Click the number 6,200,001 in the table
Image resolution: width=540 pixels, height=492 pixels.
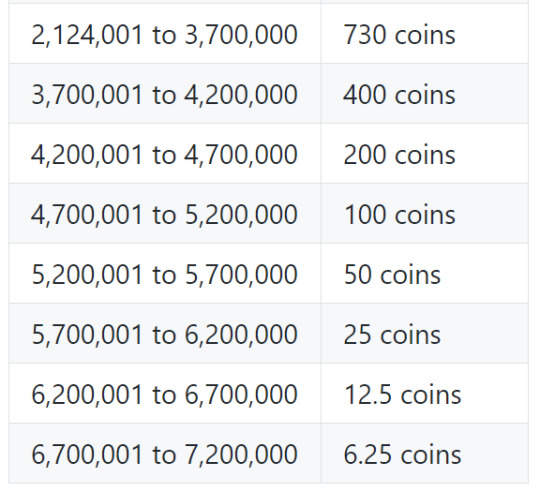pos(87,395)
